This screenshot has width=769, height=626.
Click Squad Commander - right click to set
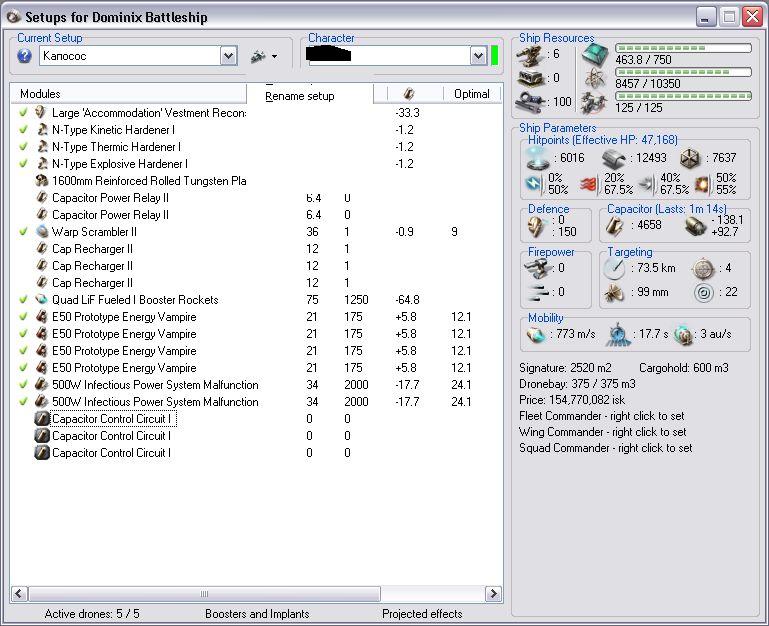[606, 448]
